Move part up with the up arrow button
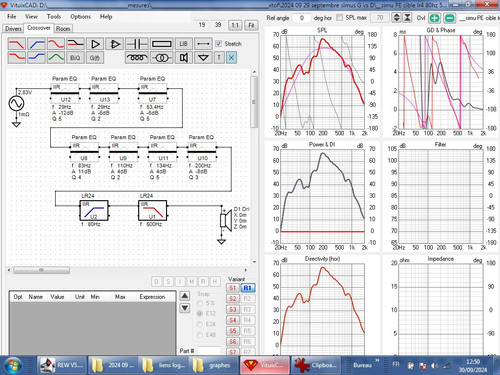The width and height of the screenshot is (500, 375). point(185,296)
